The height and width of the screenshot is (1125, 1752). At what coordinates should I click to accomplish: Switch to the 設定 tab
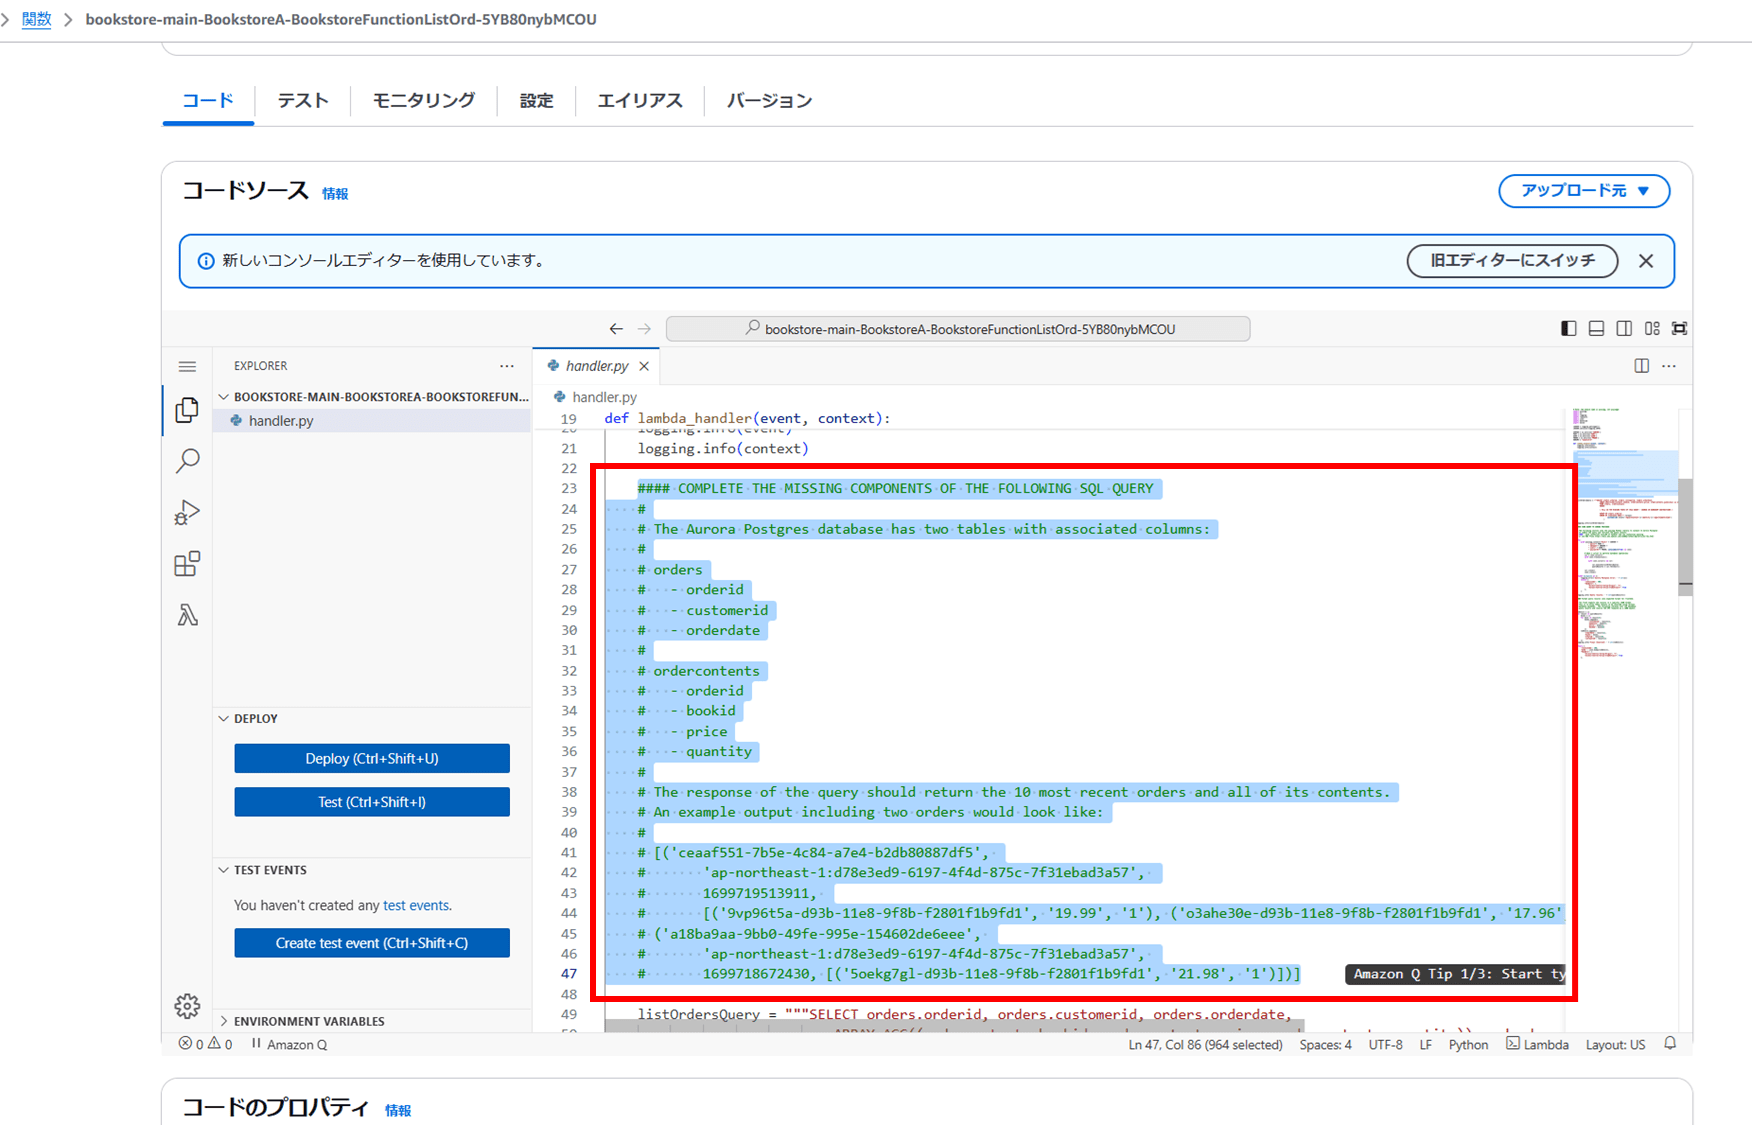[x=536, y=100]
